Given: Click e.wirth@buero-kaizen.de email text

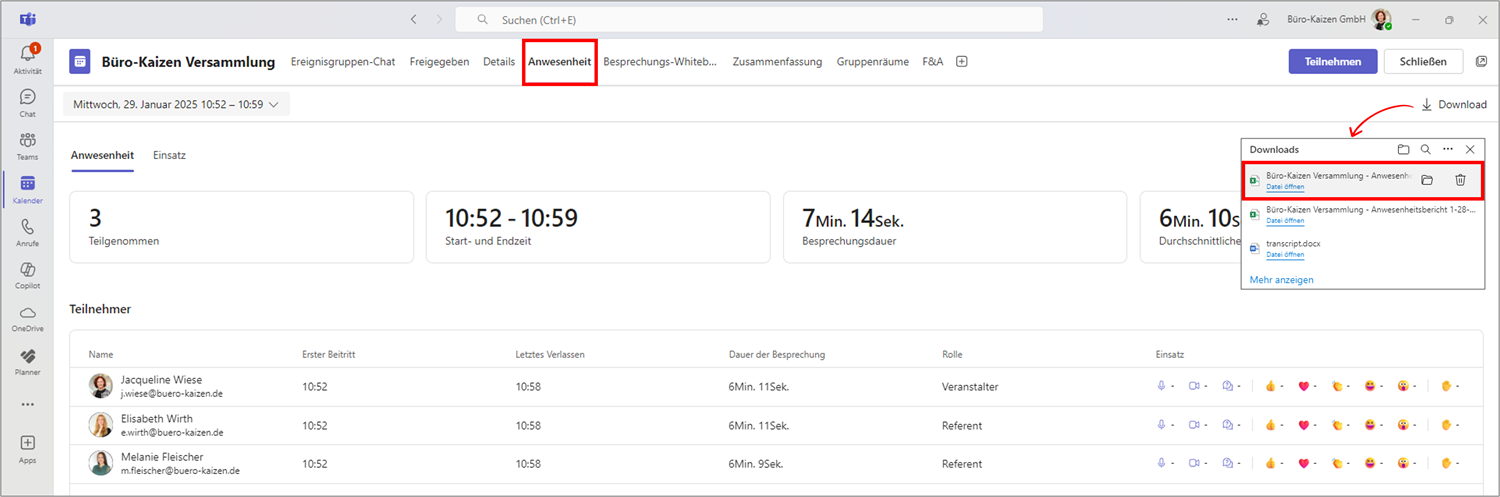Looking at the screenshot, I should tap(172, 432).
